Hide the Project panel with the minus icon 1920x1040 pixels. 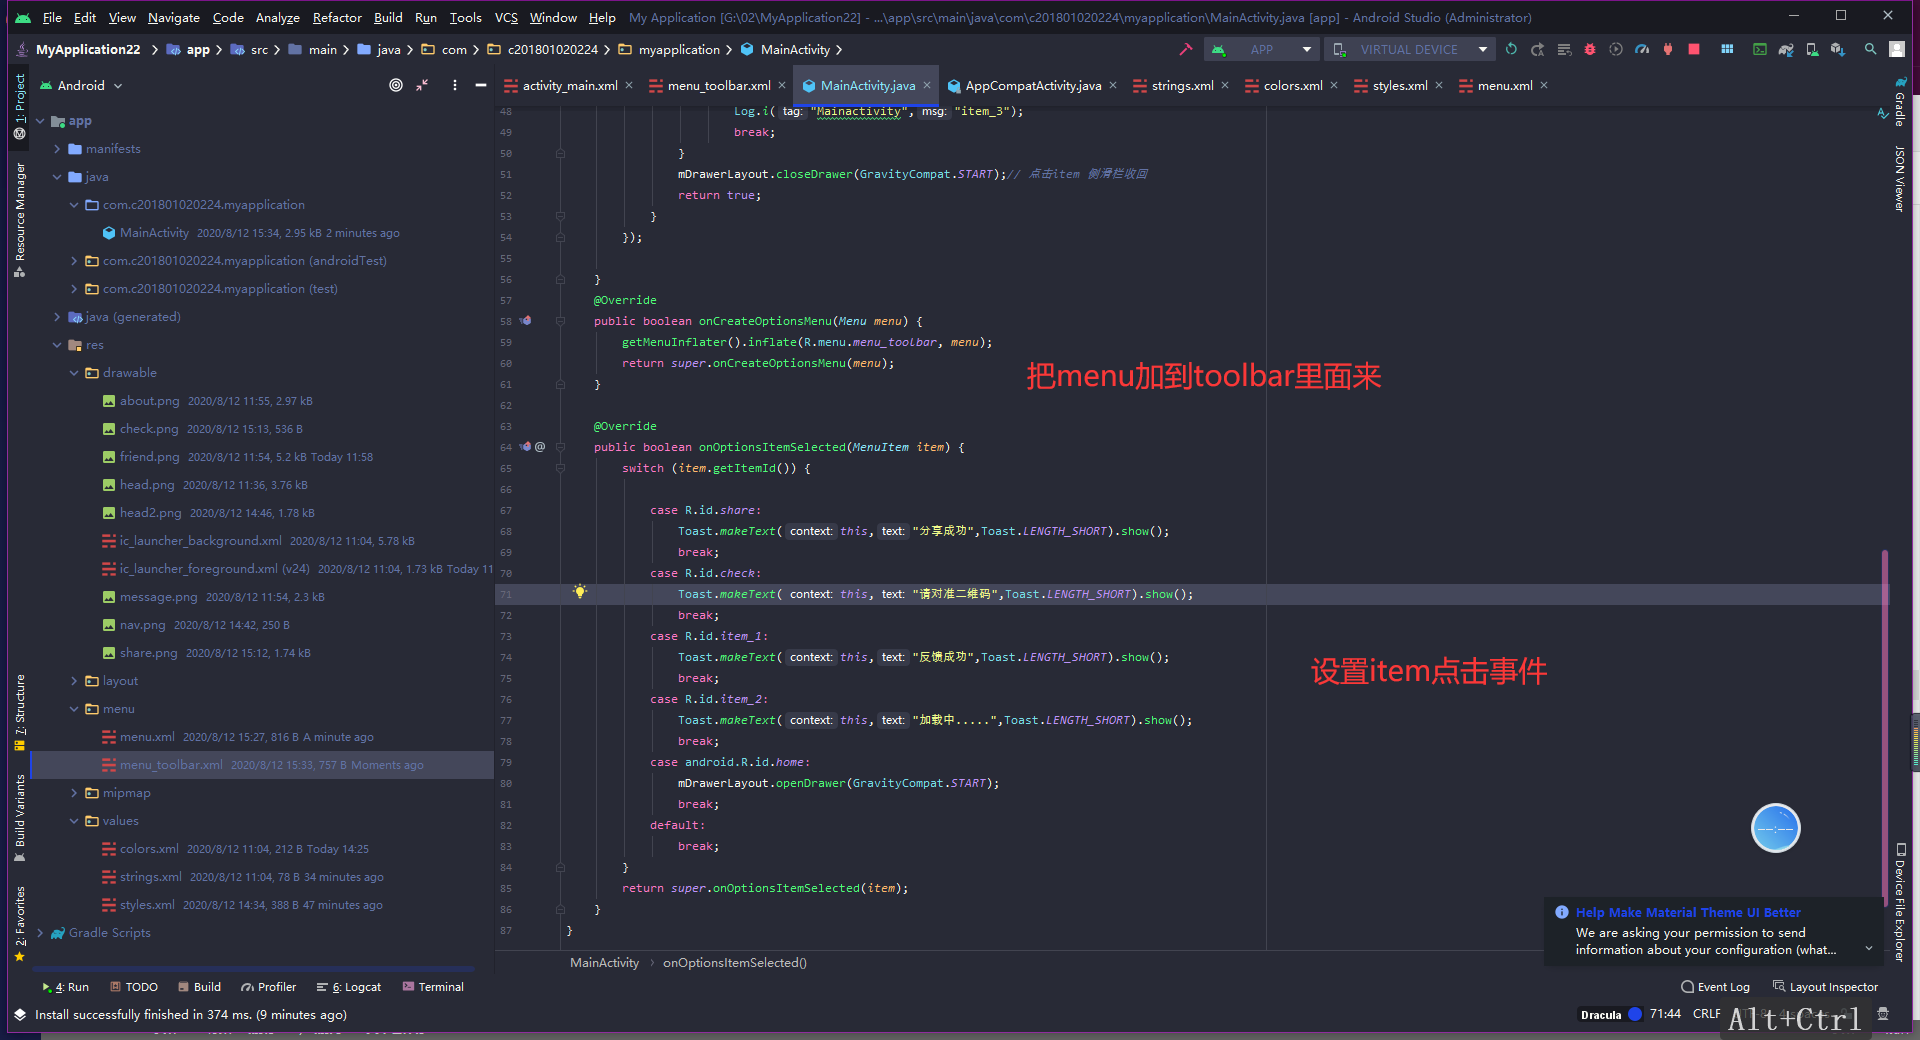click(x=481, y=85)
